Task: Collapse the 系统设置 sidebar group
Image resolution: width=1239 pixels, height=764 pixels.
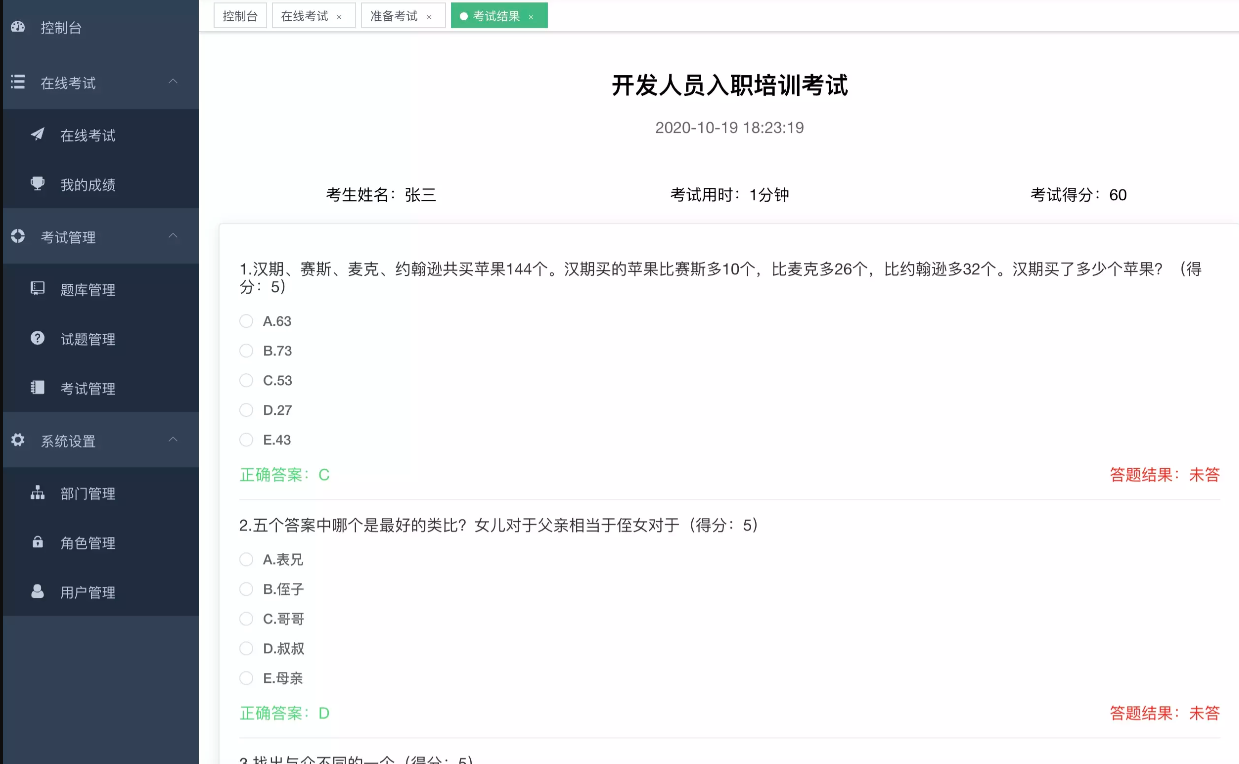Action: [173, 440]
